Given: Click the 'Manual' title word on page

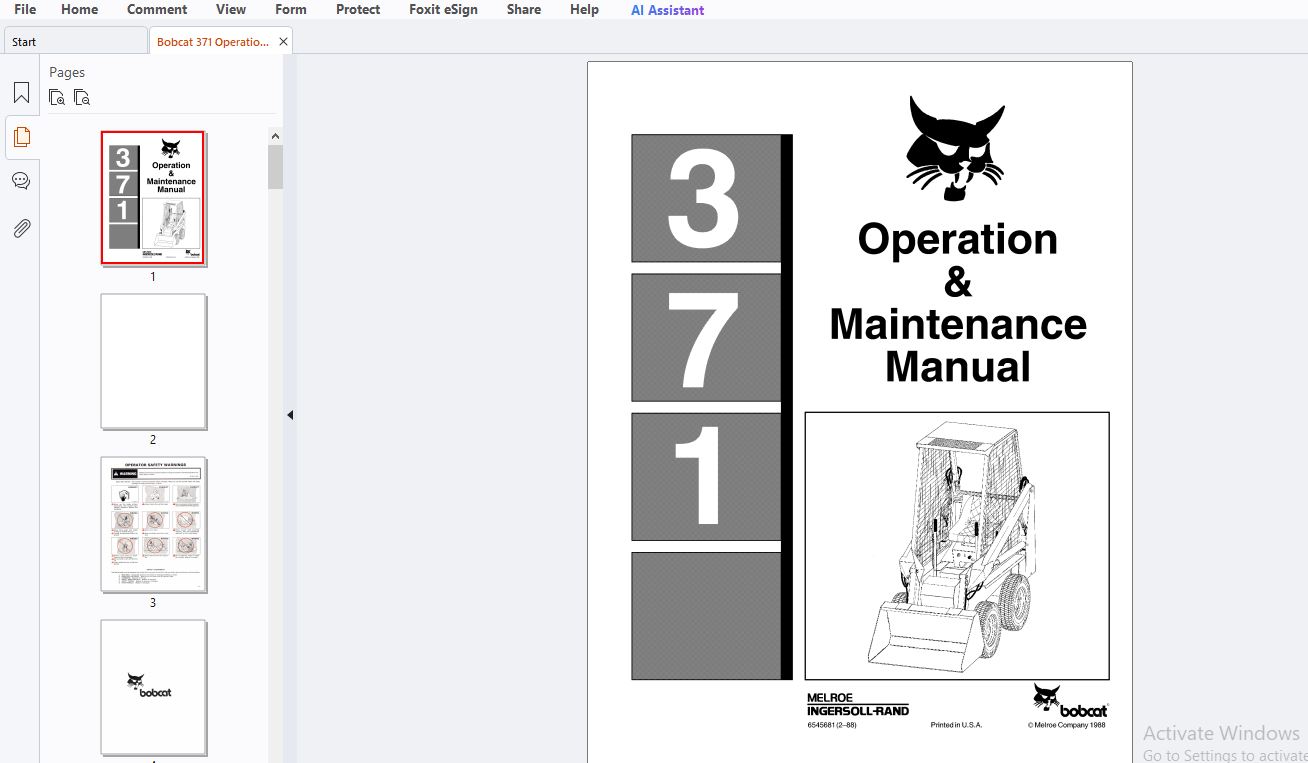Looking at the screenshot, I should click(958, 366).
